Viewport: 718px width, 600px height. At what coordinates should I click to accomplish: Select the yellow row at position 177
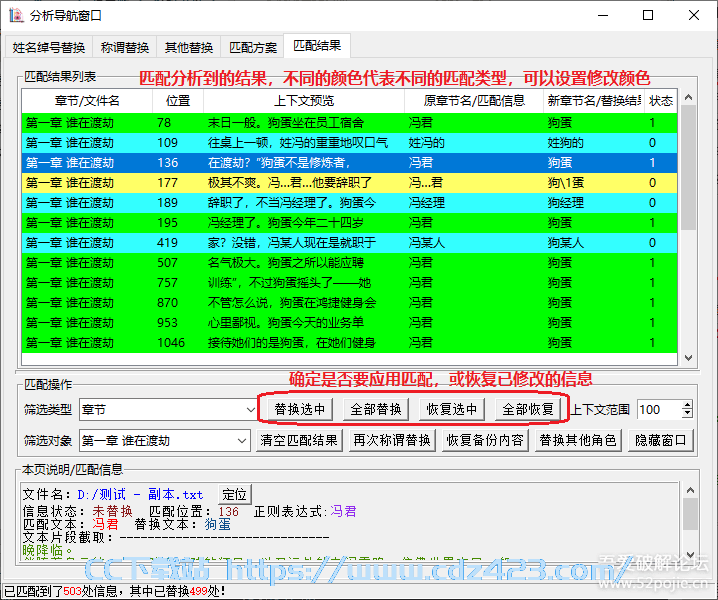click(x=349, y=183)
